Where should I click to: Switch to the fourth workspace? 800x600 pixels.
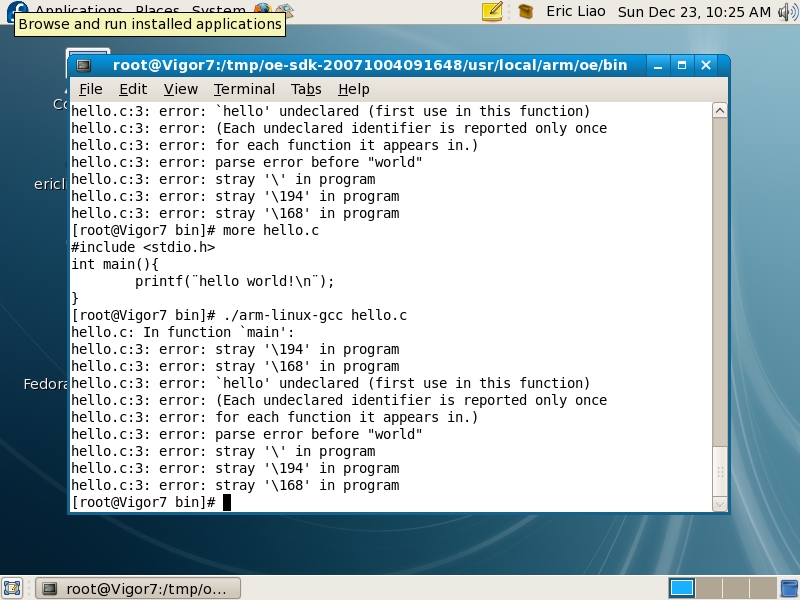[x=763, y=588]
